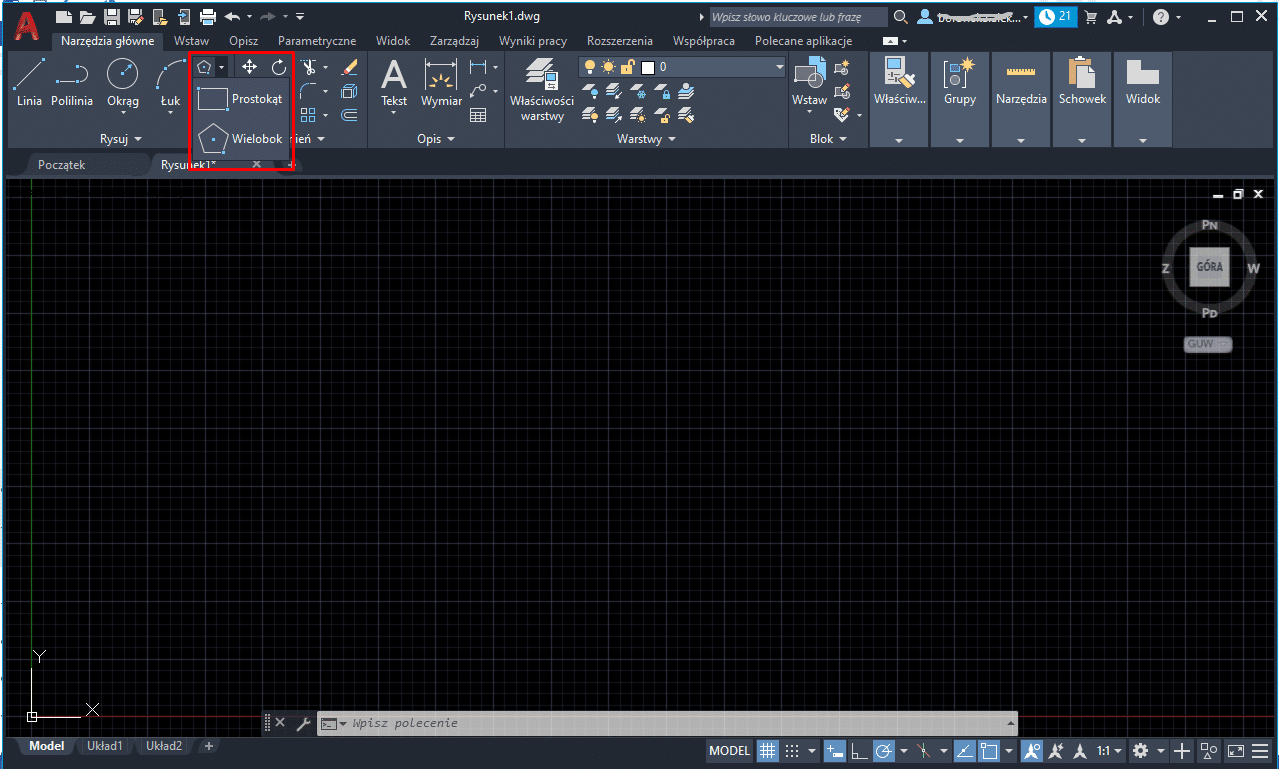This screenshot has height=769, width=1279.
Task: Switch to the Początek file tab
Action: click(61, 164)
